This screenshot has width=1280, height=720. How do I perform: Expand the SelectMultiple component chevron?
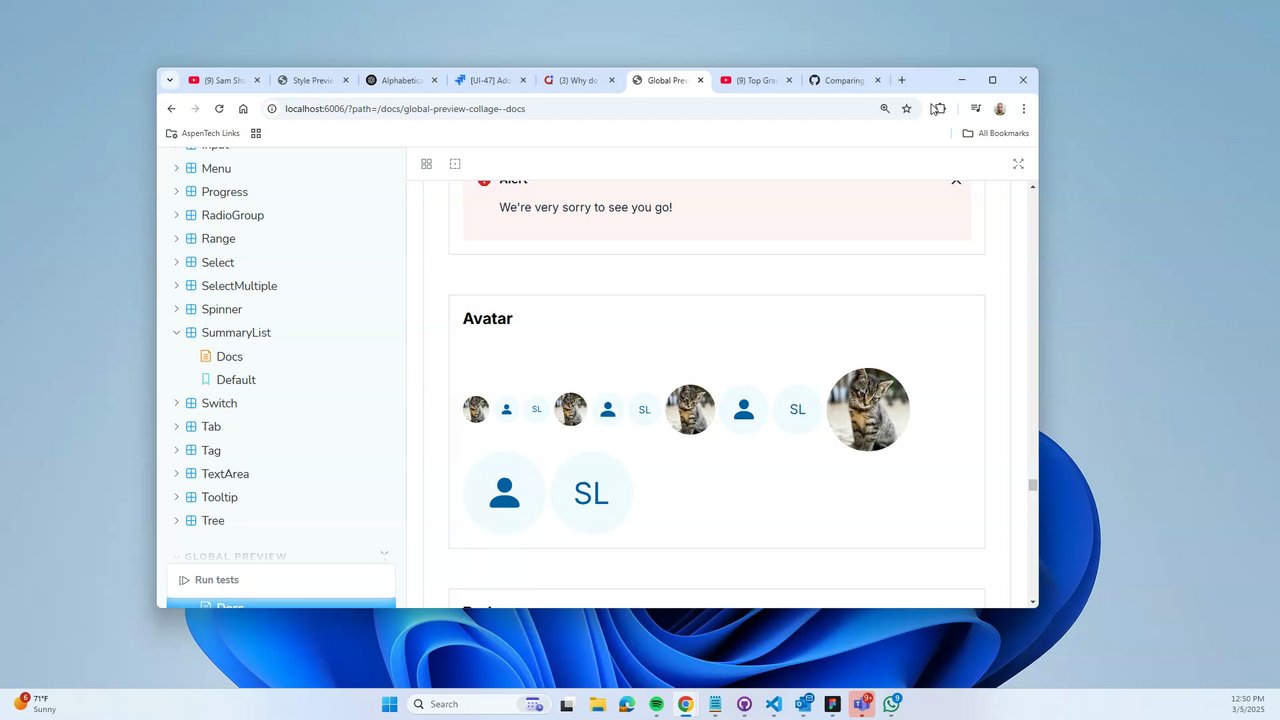pos(177,285)
